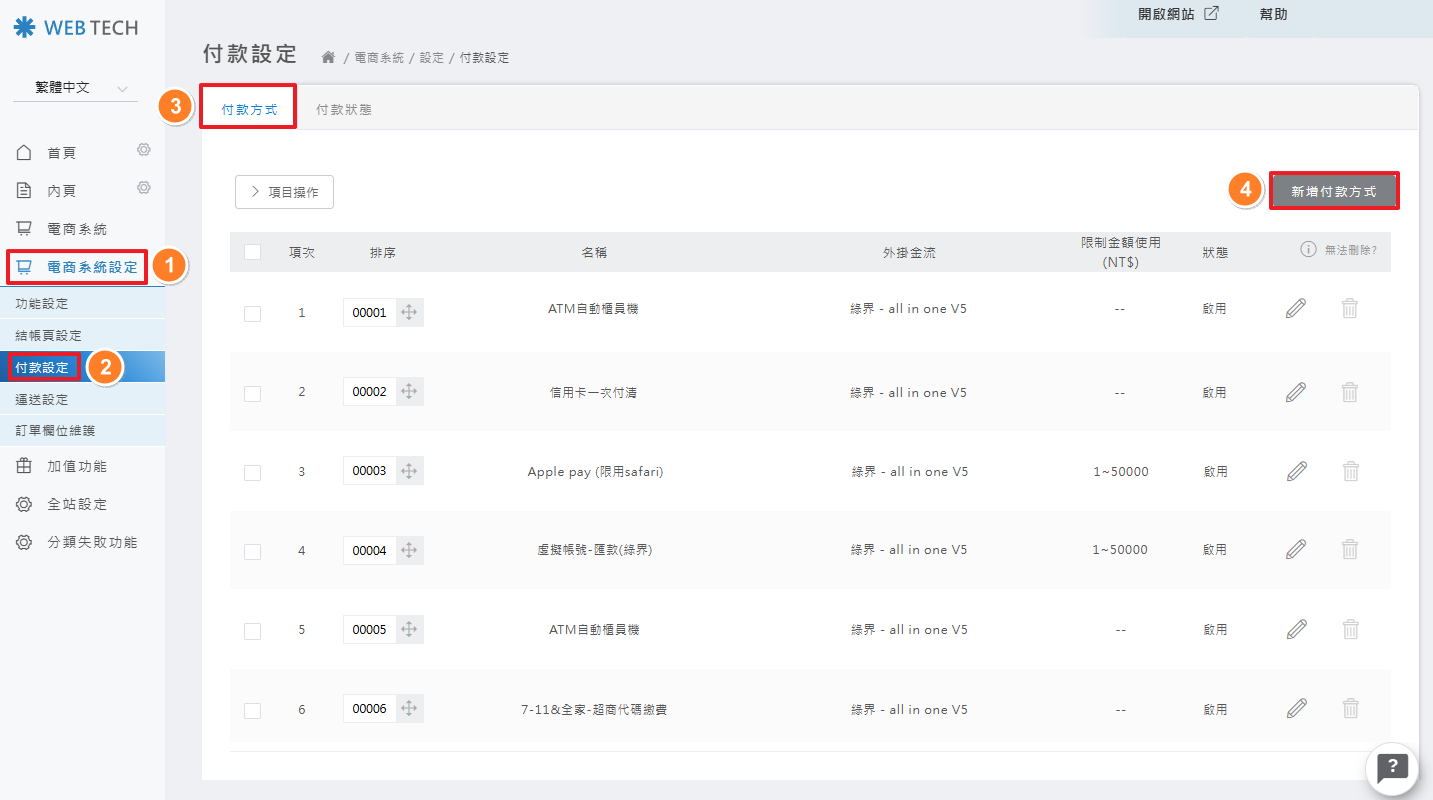Open the help chat bubble question icon
The image size is (1433, 800).
pos(1392,768)
